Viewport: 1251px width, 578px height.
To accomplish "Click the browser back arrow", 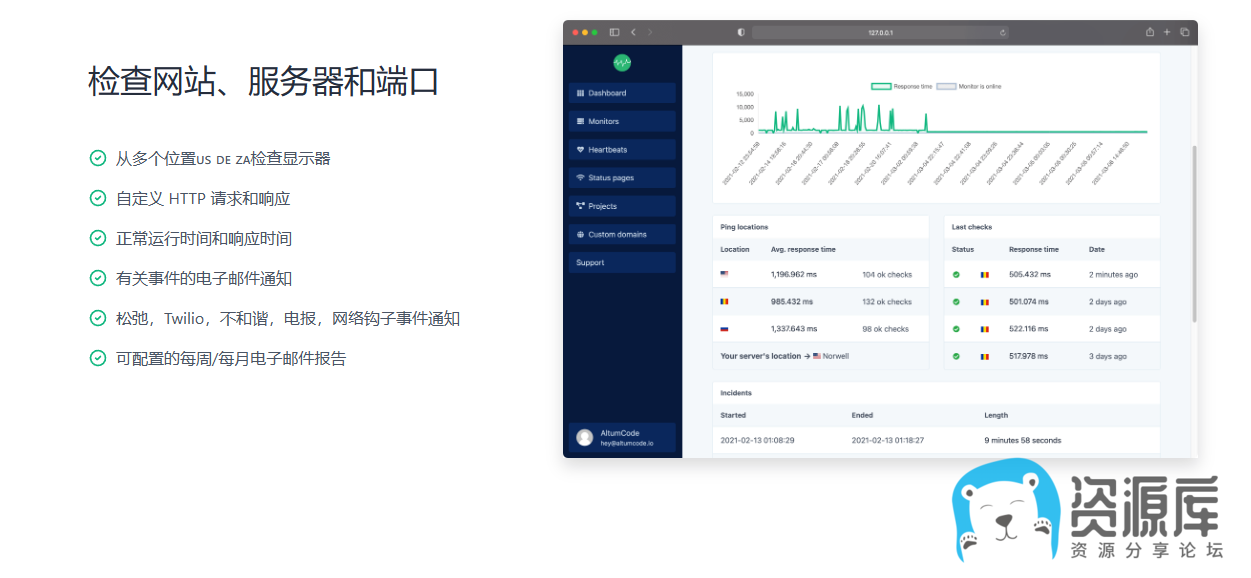I will (x=633, y=32).
